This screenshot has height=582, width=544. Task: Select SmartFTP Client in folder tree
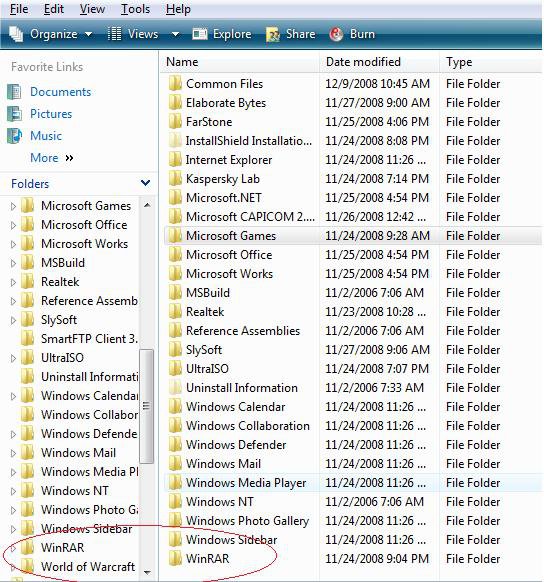pos(89,339)
